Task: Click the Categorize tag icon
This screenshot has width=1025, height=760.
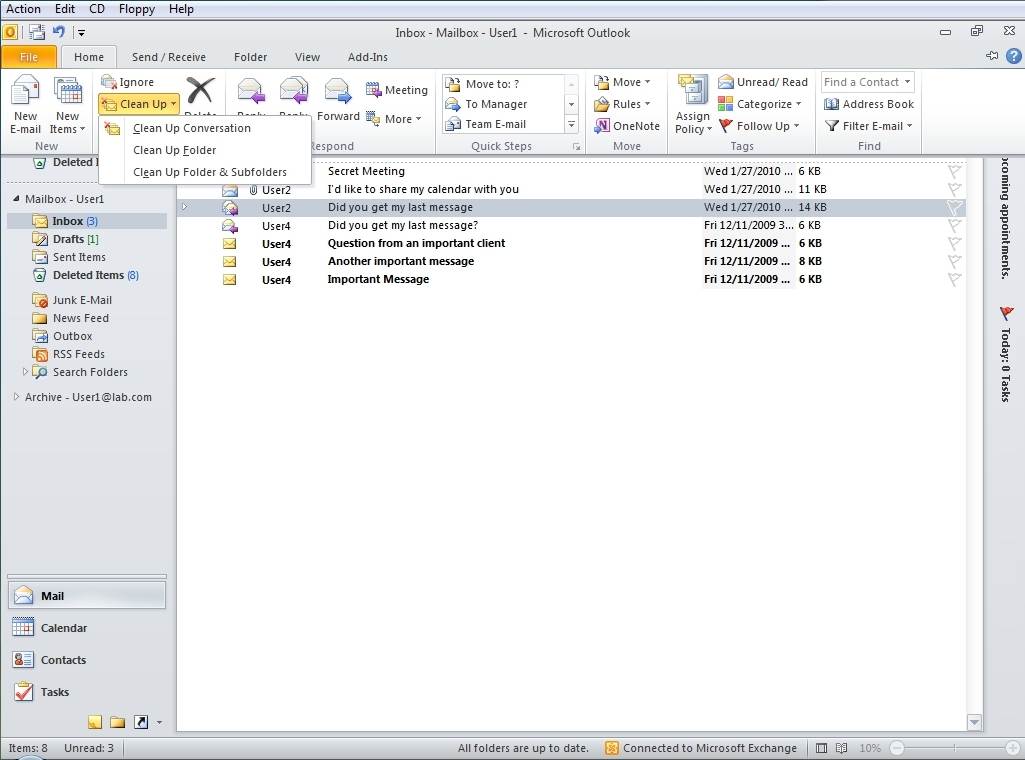Action: click(x=760, y=104)
